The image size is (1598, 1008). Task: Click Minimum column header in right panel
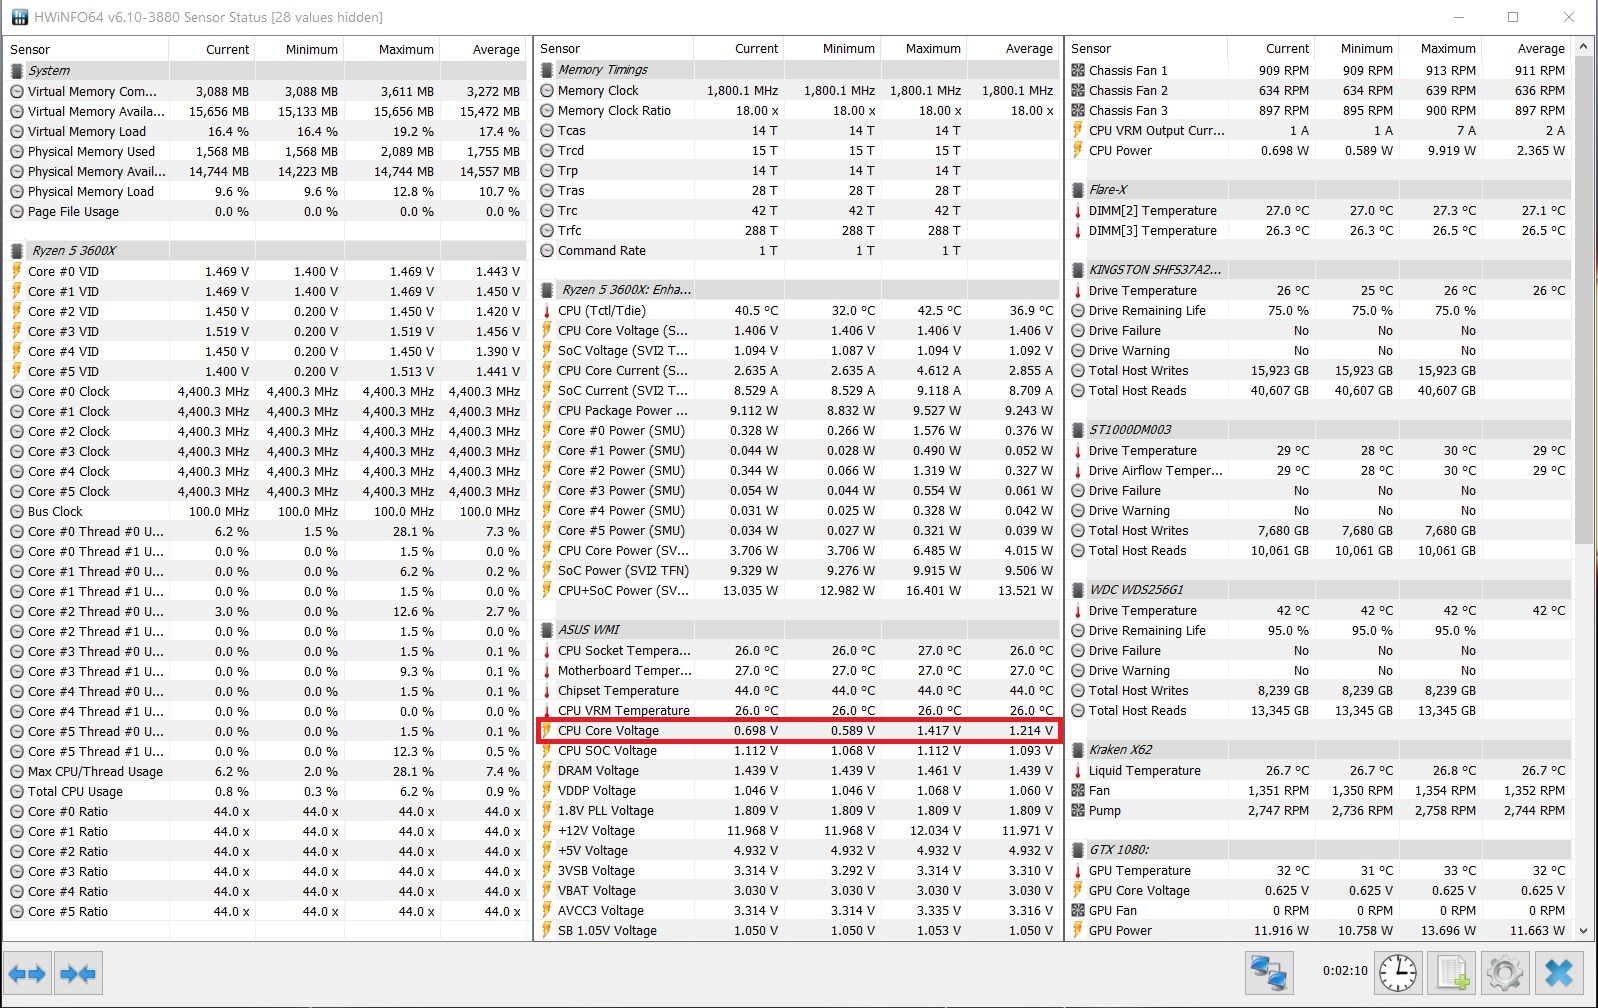(x=1355, y=48)
